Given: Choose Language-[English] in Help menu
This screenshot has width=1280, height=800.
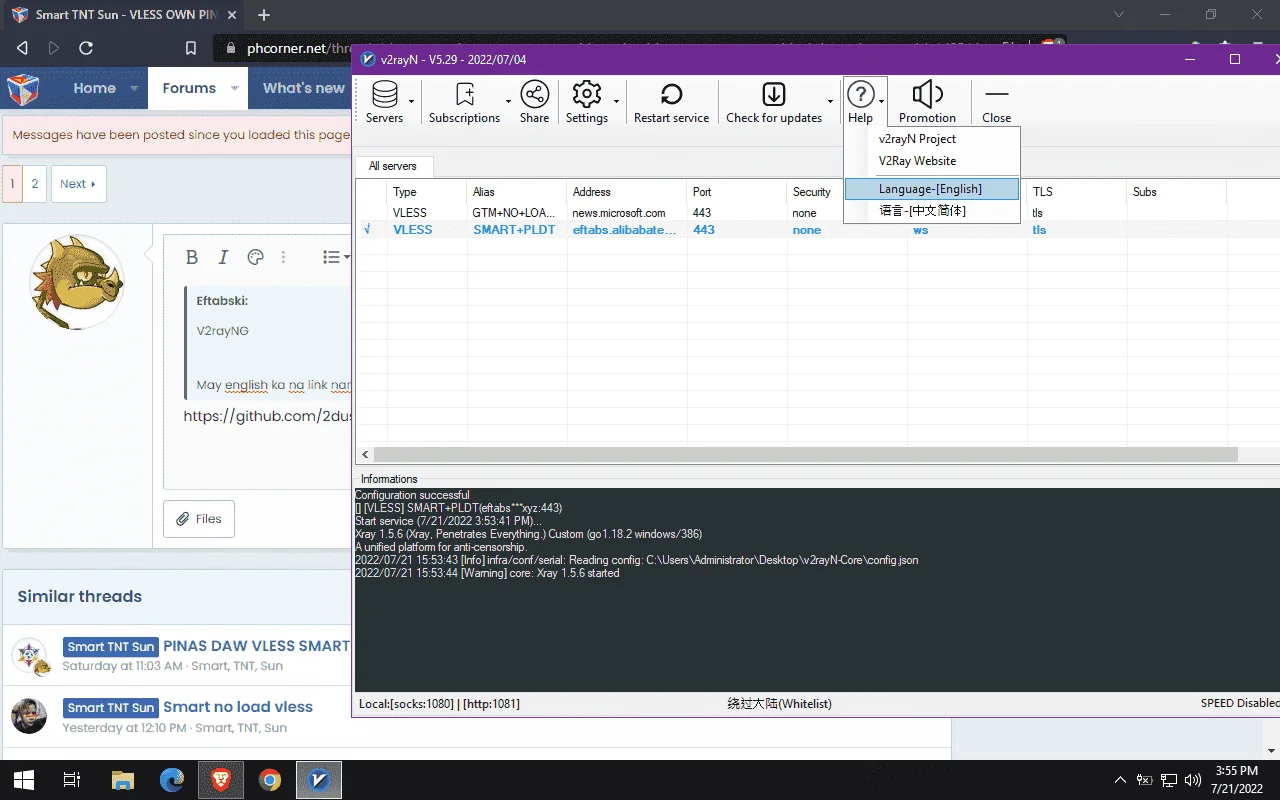Looking at the screenshot, I should pyautogui.click(x=932, y=189).
